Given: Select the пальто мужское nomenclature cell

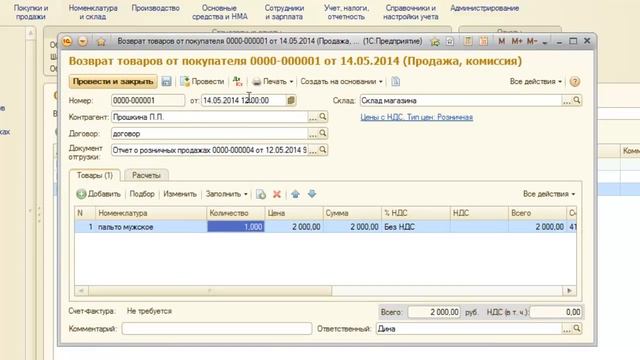Looking at the screenshot, I should coord(151,227).
